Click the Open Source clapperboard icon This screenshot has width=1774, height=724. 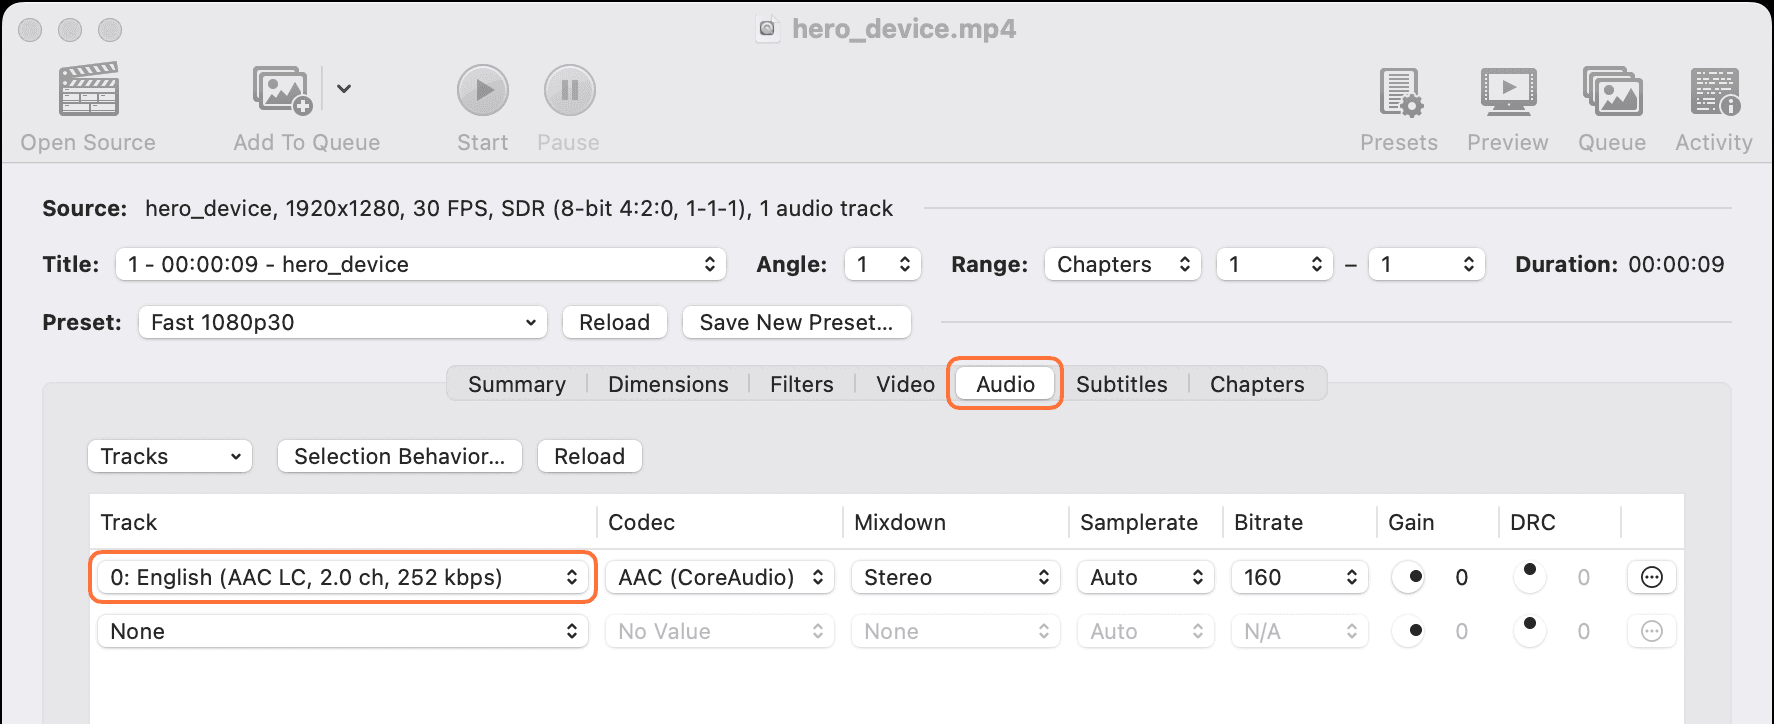(x=89, y=90)
